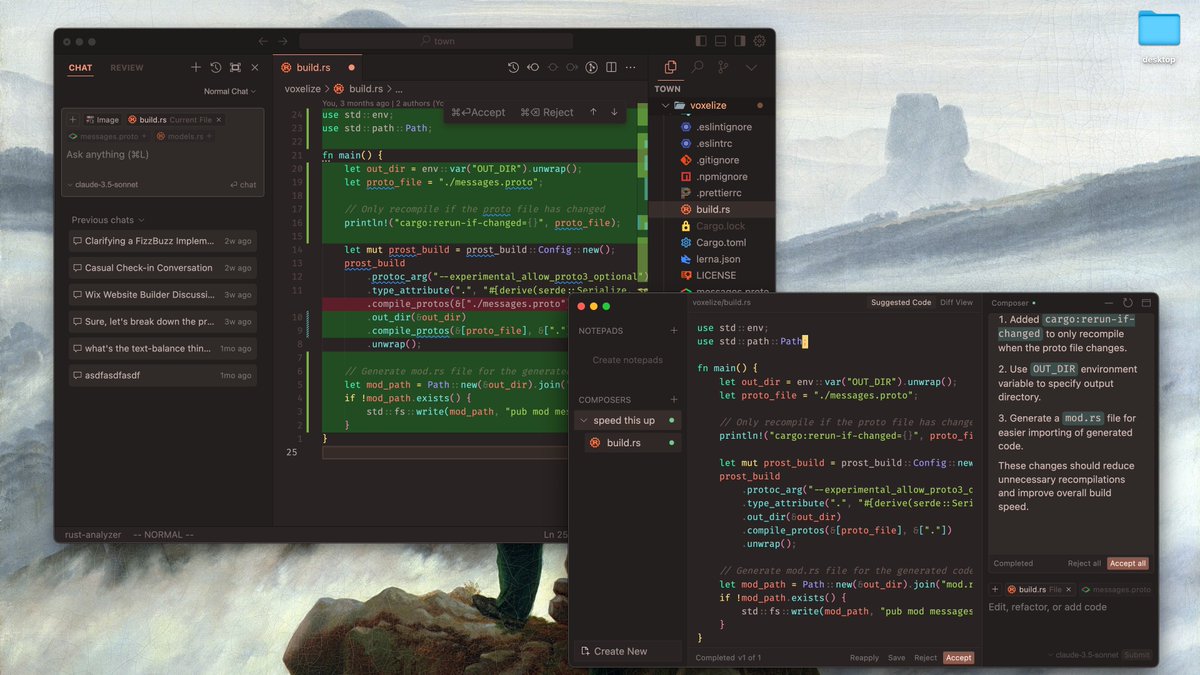
Task: Click Accept all in composer panel
Action: coord(1128,563)
